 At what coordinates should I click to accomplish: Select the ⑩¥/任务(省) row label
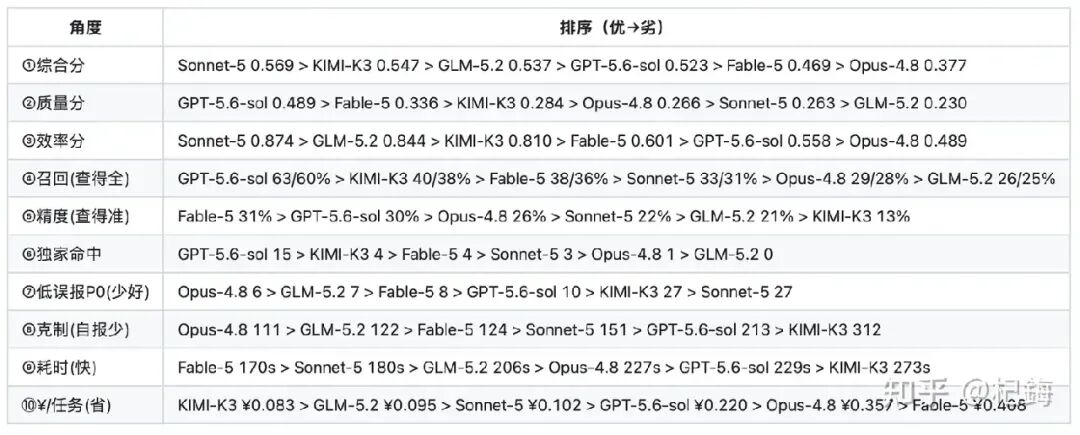(x=66, y=405)
